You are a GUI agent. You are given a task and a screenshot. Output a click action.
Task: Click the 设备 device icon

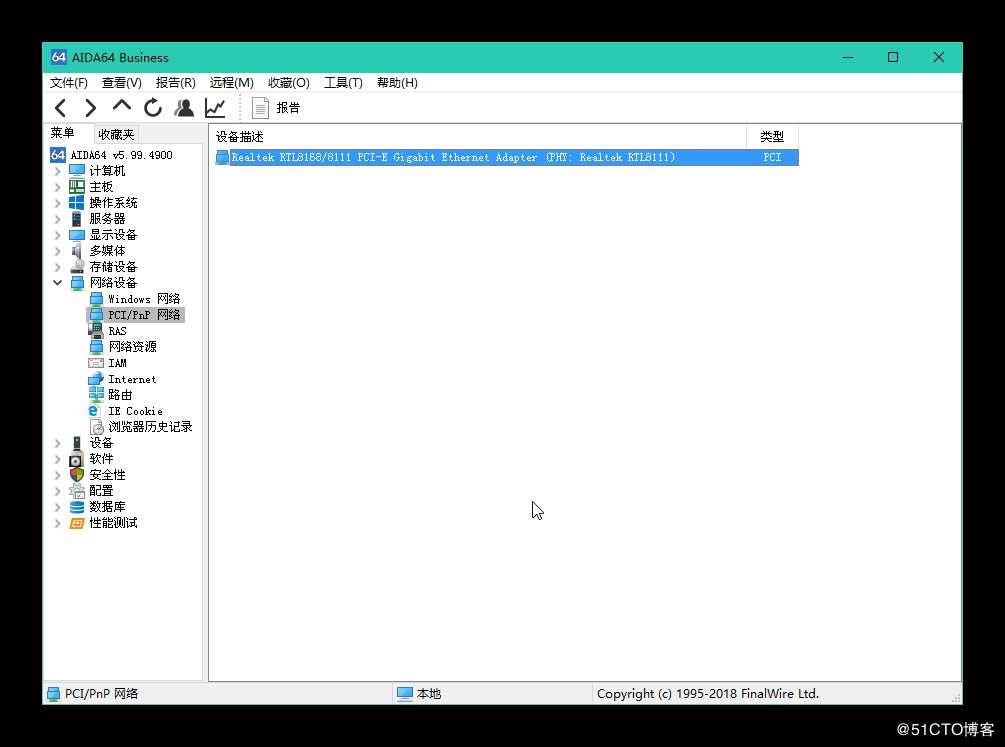[77, 443]
